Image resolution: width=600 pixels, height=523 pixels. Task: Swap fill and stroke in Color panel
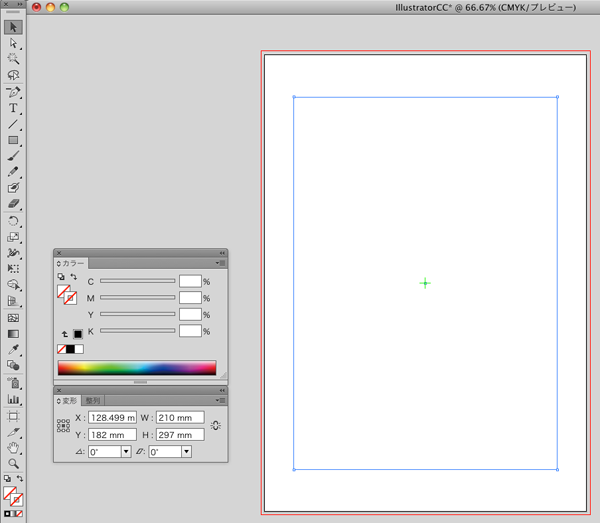pyautogui.click(x=73, y=276)
